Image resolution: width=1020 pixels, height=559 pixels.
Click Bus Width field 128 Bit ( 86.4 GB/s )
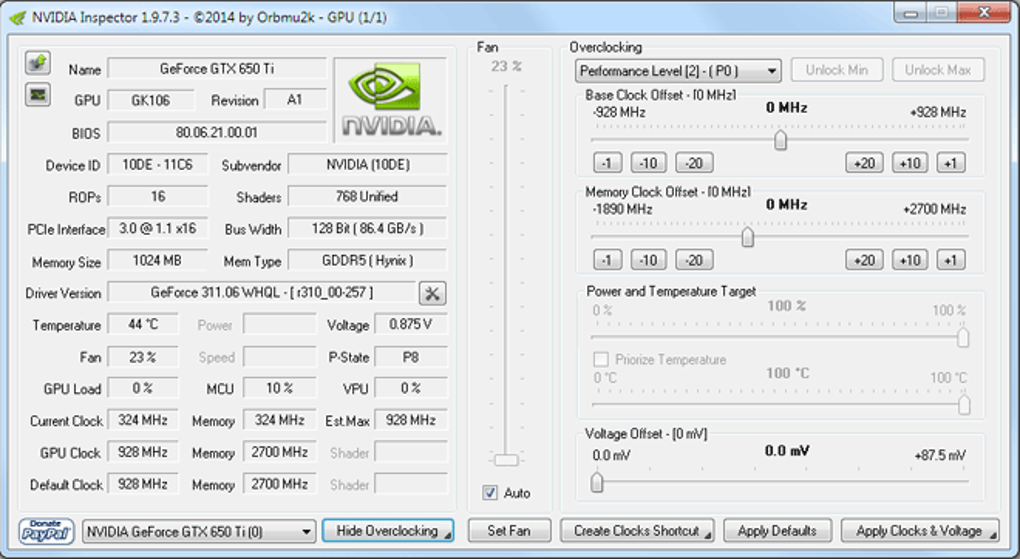(368, 228)
